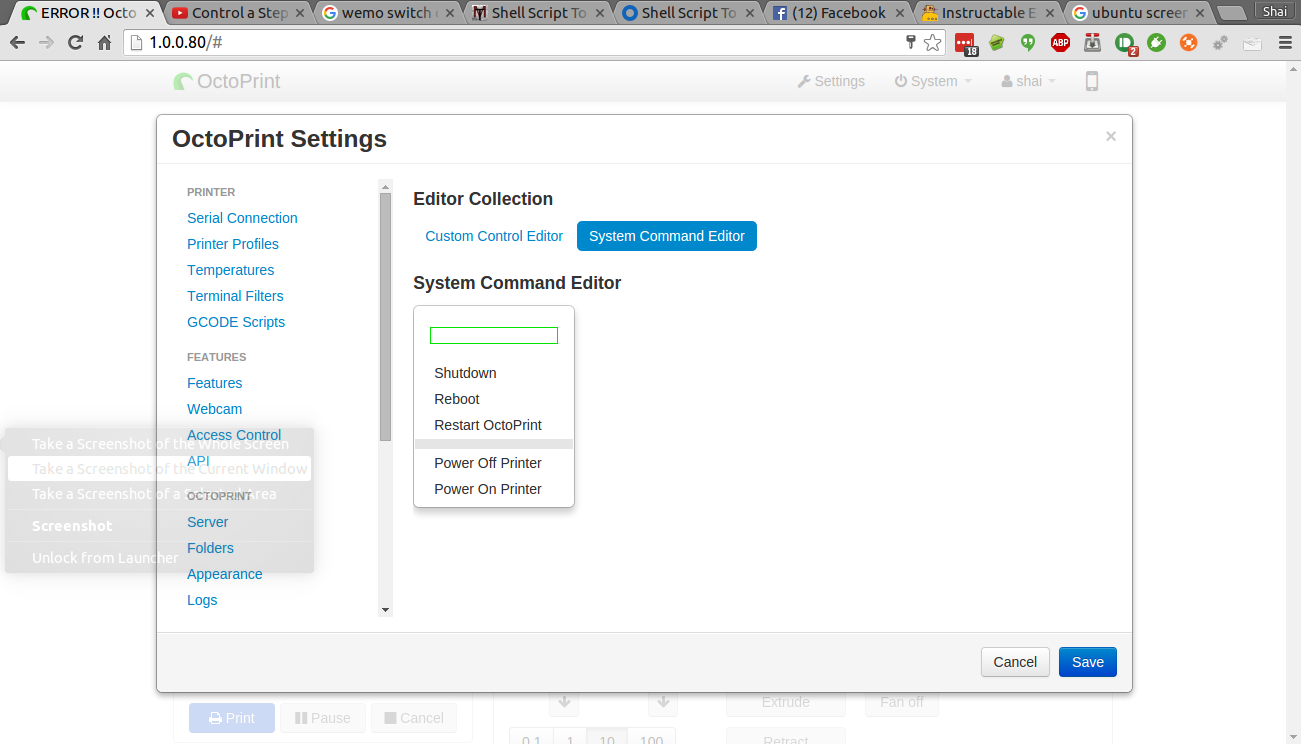Open Features settings

[x=214, y=383]
